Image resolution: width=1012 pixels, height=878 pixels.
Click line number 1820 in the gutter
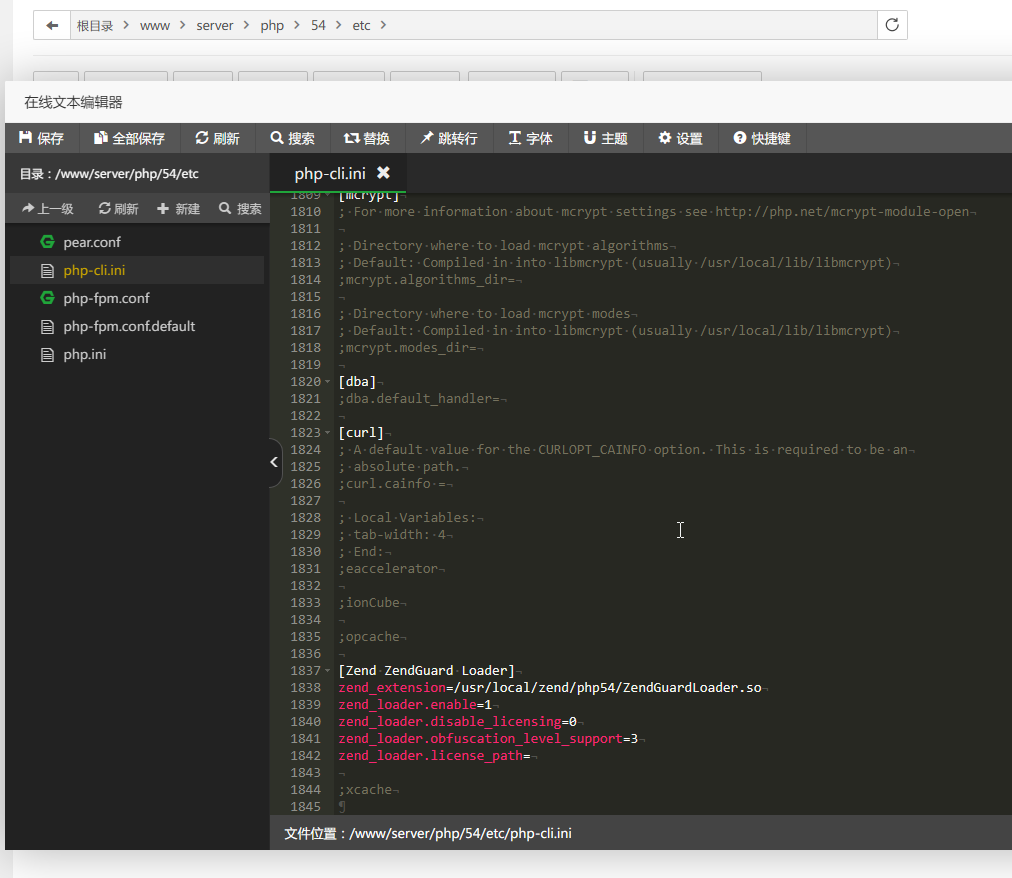305,382
